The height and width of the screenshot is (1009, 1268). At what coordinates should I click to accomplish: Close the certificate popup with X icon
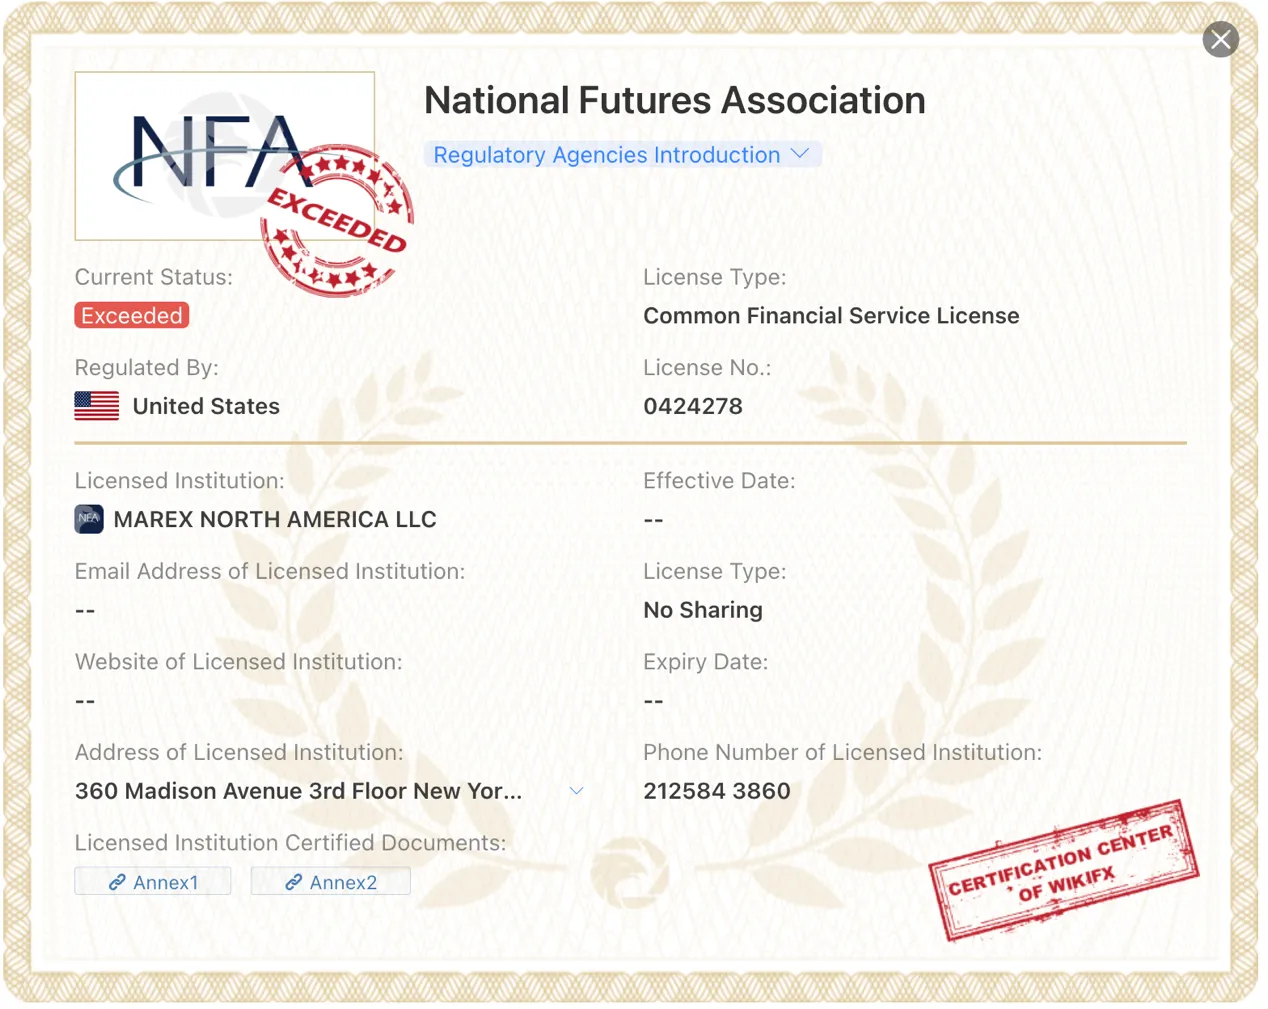tap(1220, 40)
